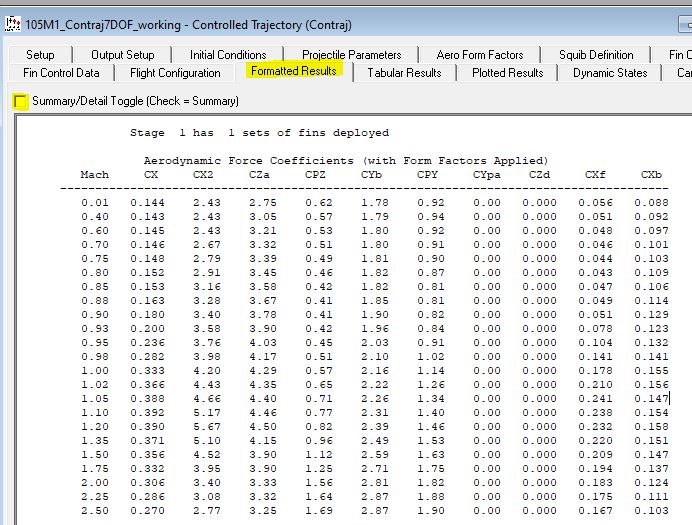The height and width of the screenshot is (525, 692).
Task: Open the Flight Configuration tab
Action: point(175,73)
